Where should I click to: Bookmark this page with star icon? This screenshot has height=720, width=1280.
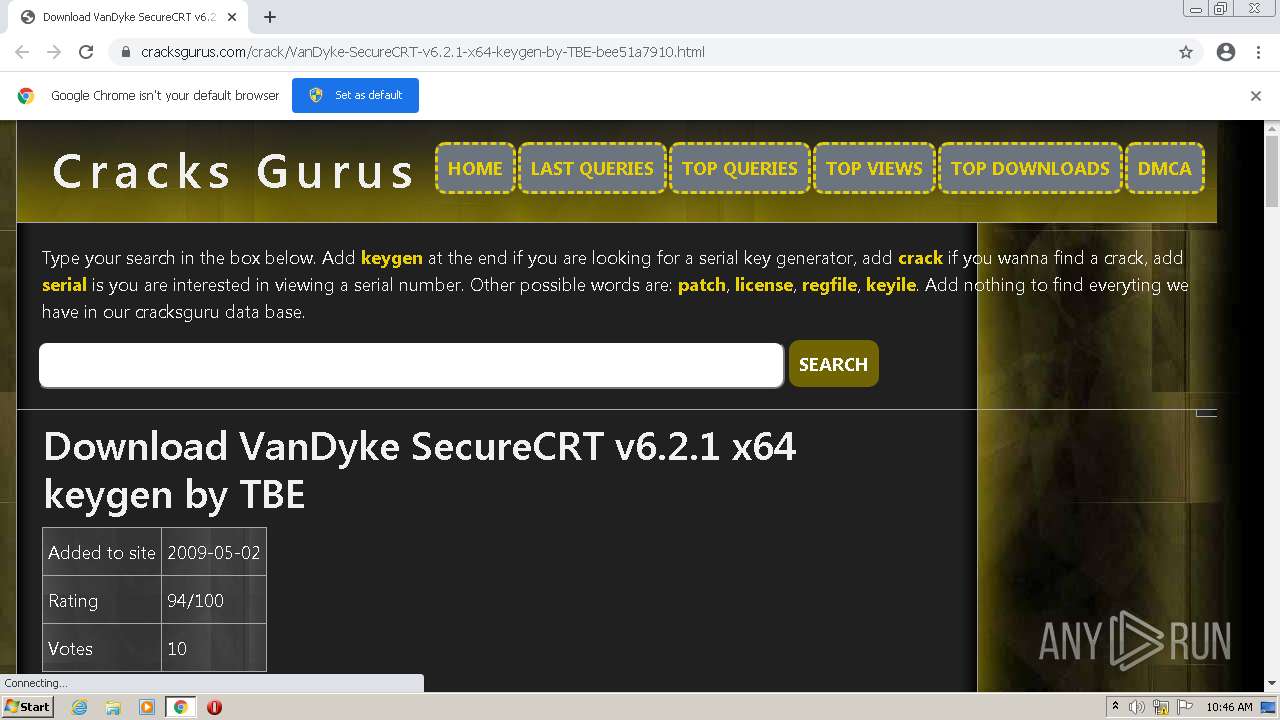click(x=1186, y=52)
